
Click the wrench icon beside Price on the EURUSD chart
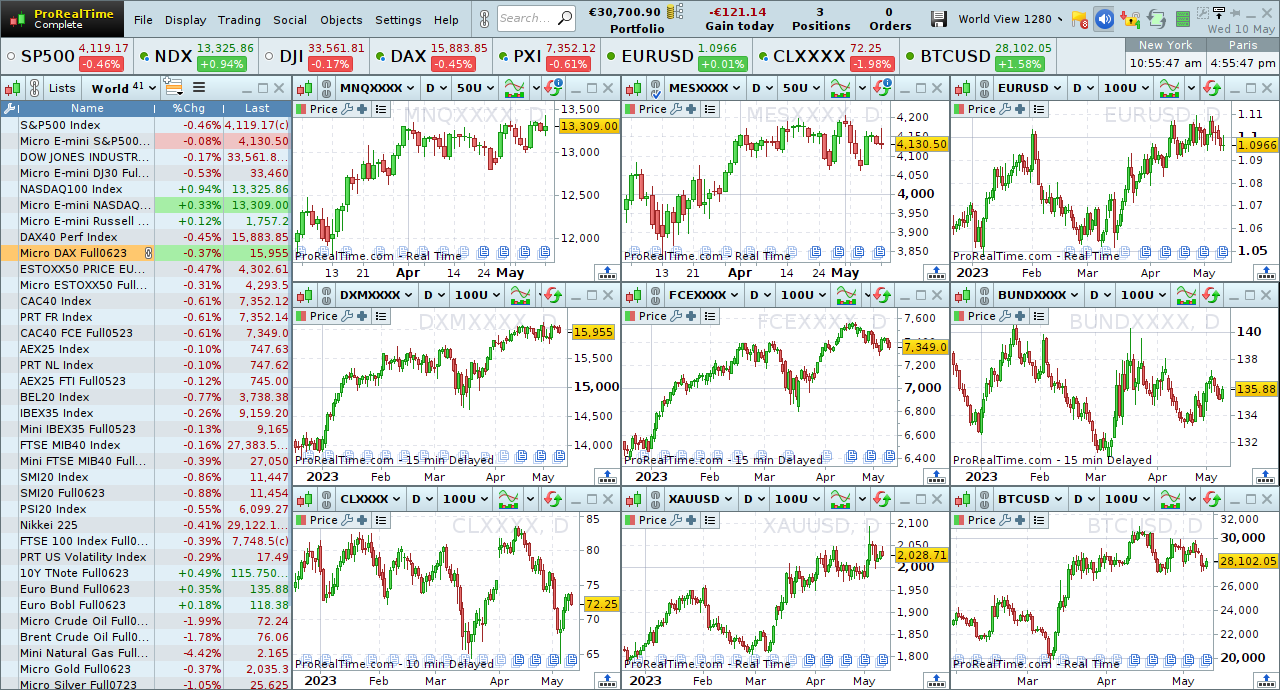1005,109
